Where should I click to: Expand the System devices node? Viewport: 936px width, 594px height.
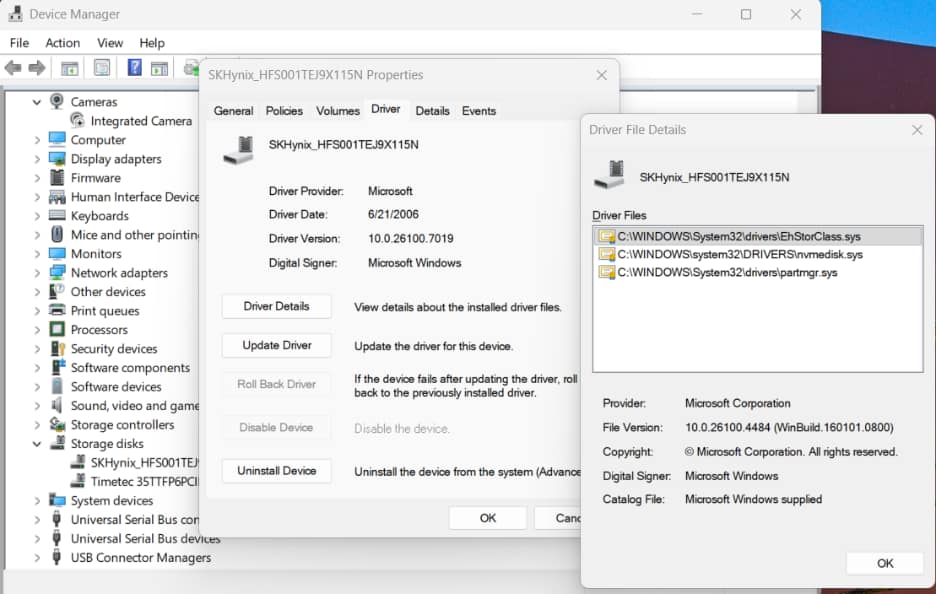pos(37,501)
